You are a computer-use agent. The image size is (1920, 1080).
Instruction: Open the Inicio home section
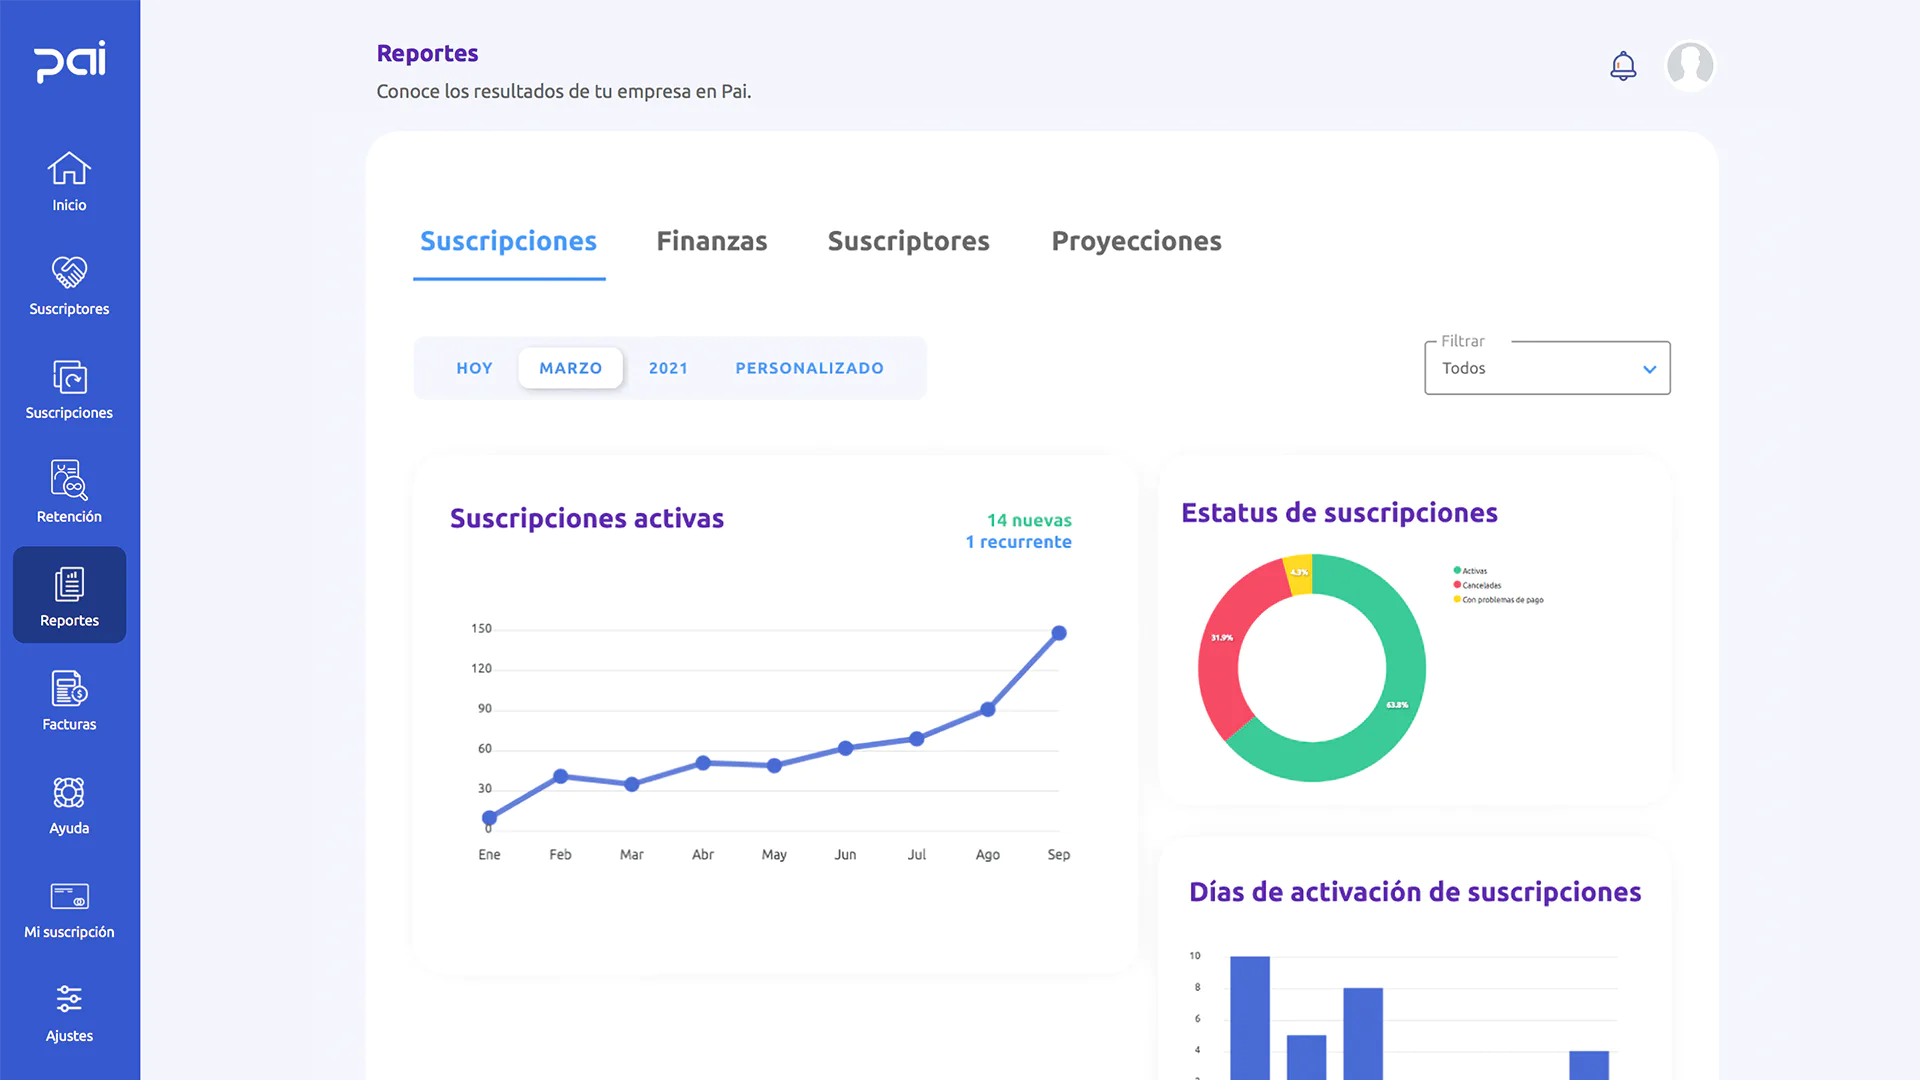click(x=68, y=181)
